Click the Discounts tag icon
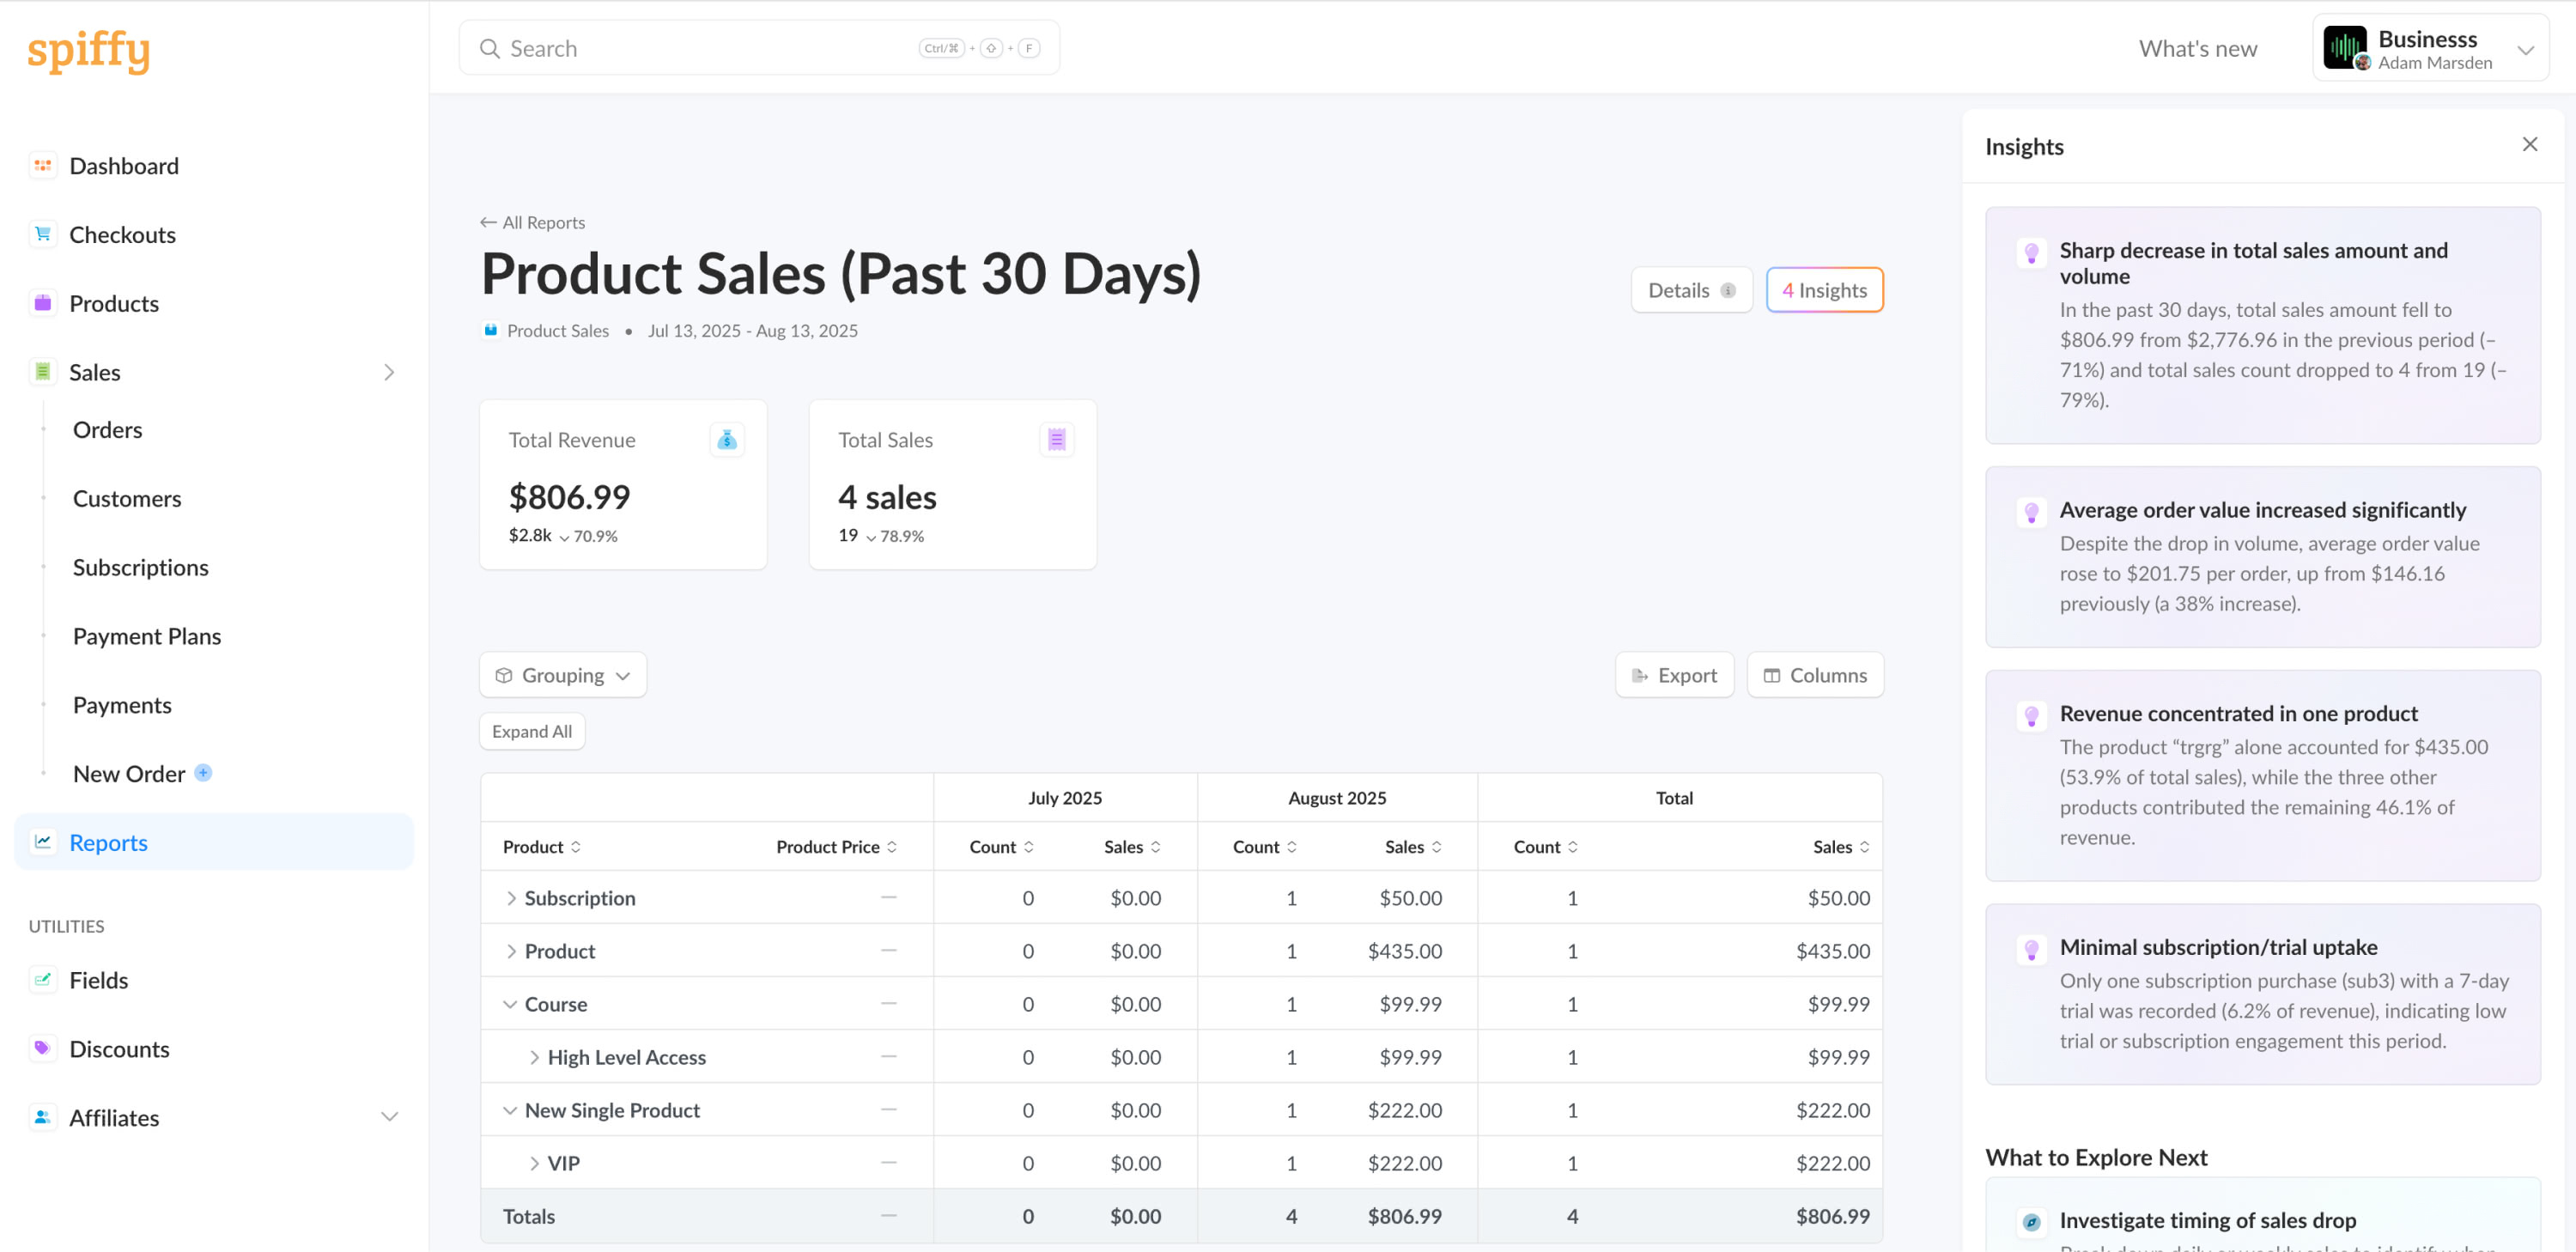The width and height of the screenshot is (2576, 1252). click(x=42, y=1048)
